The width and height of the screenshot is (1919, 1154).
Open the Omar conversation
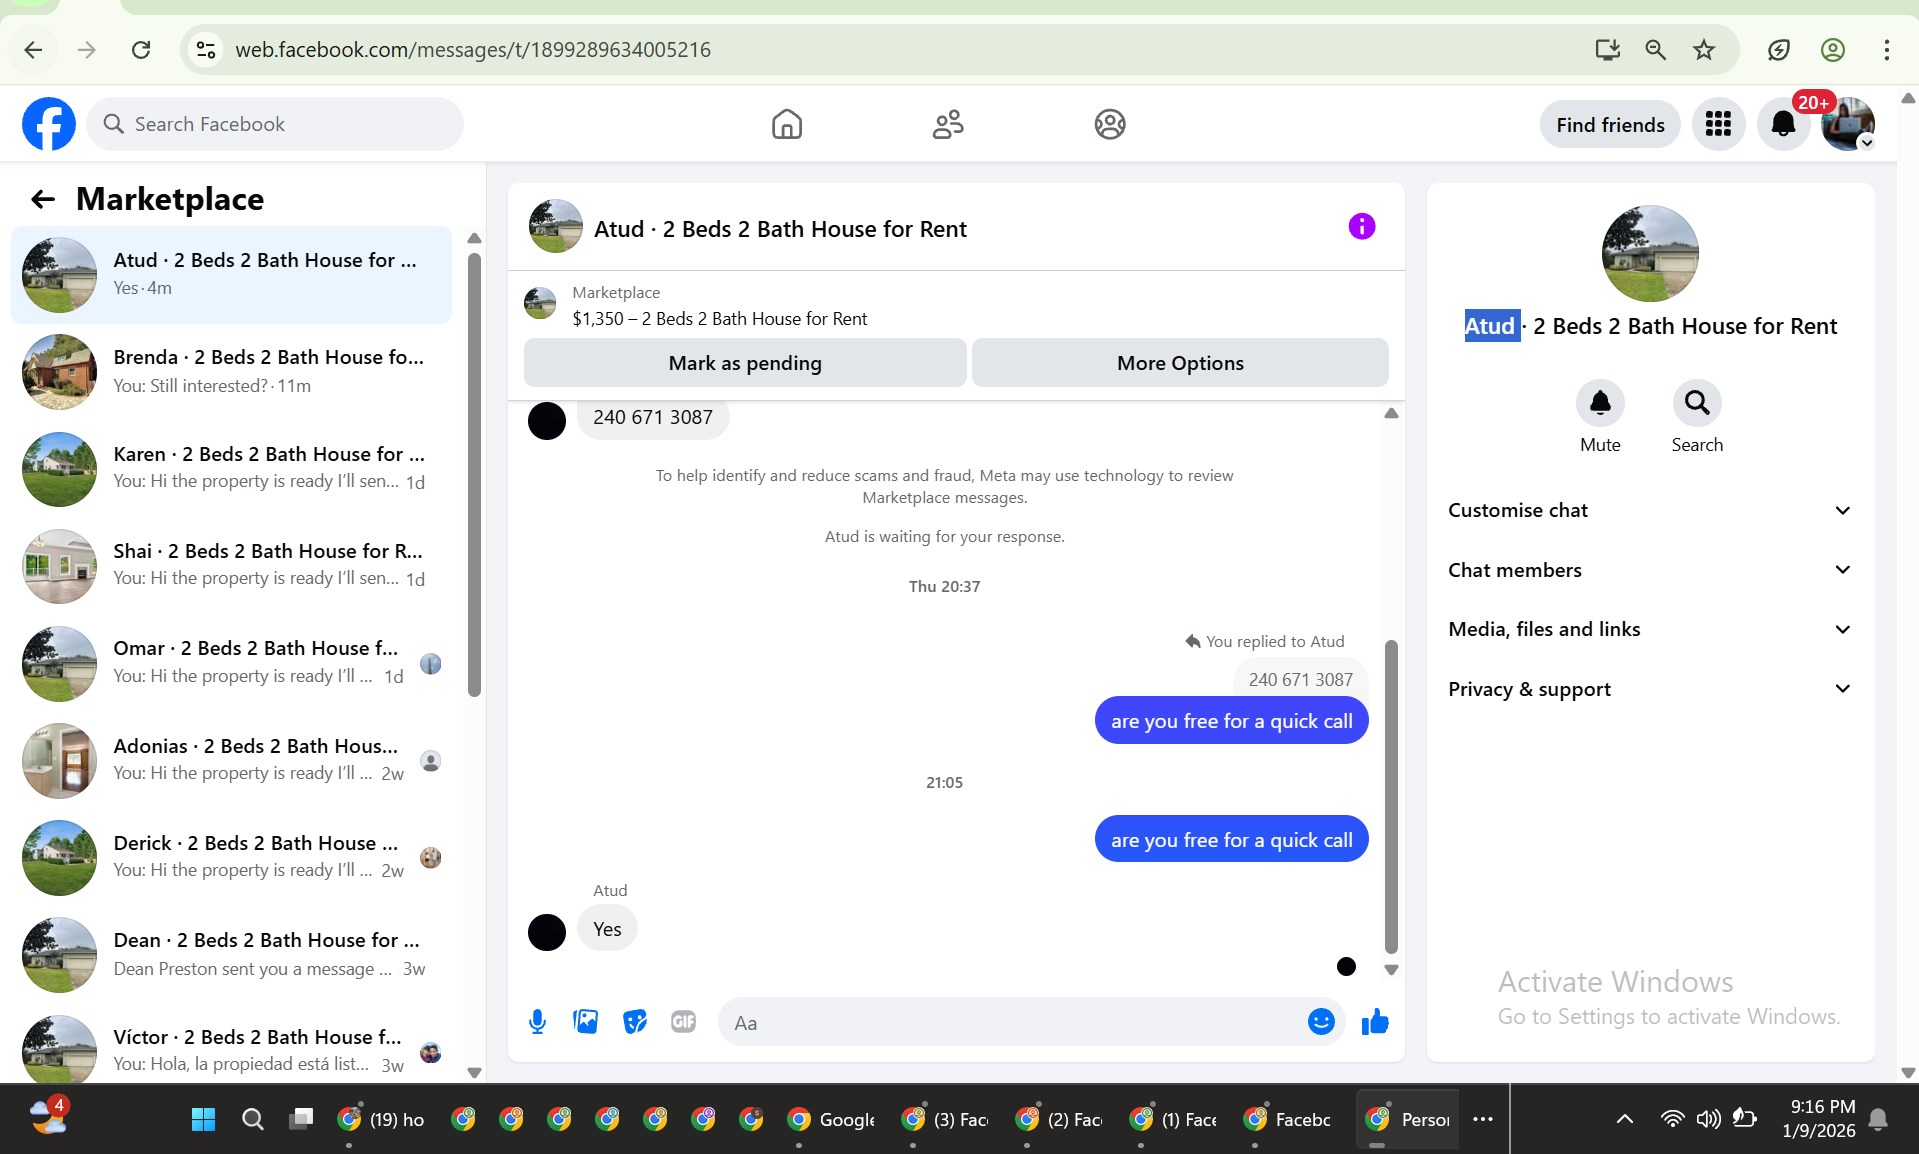coord(231,662)
